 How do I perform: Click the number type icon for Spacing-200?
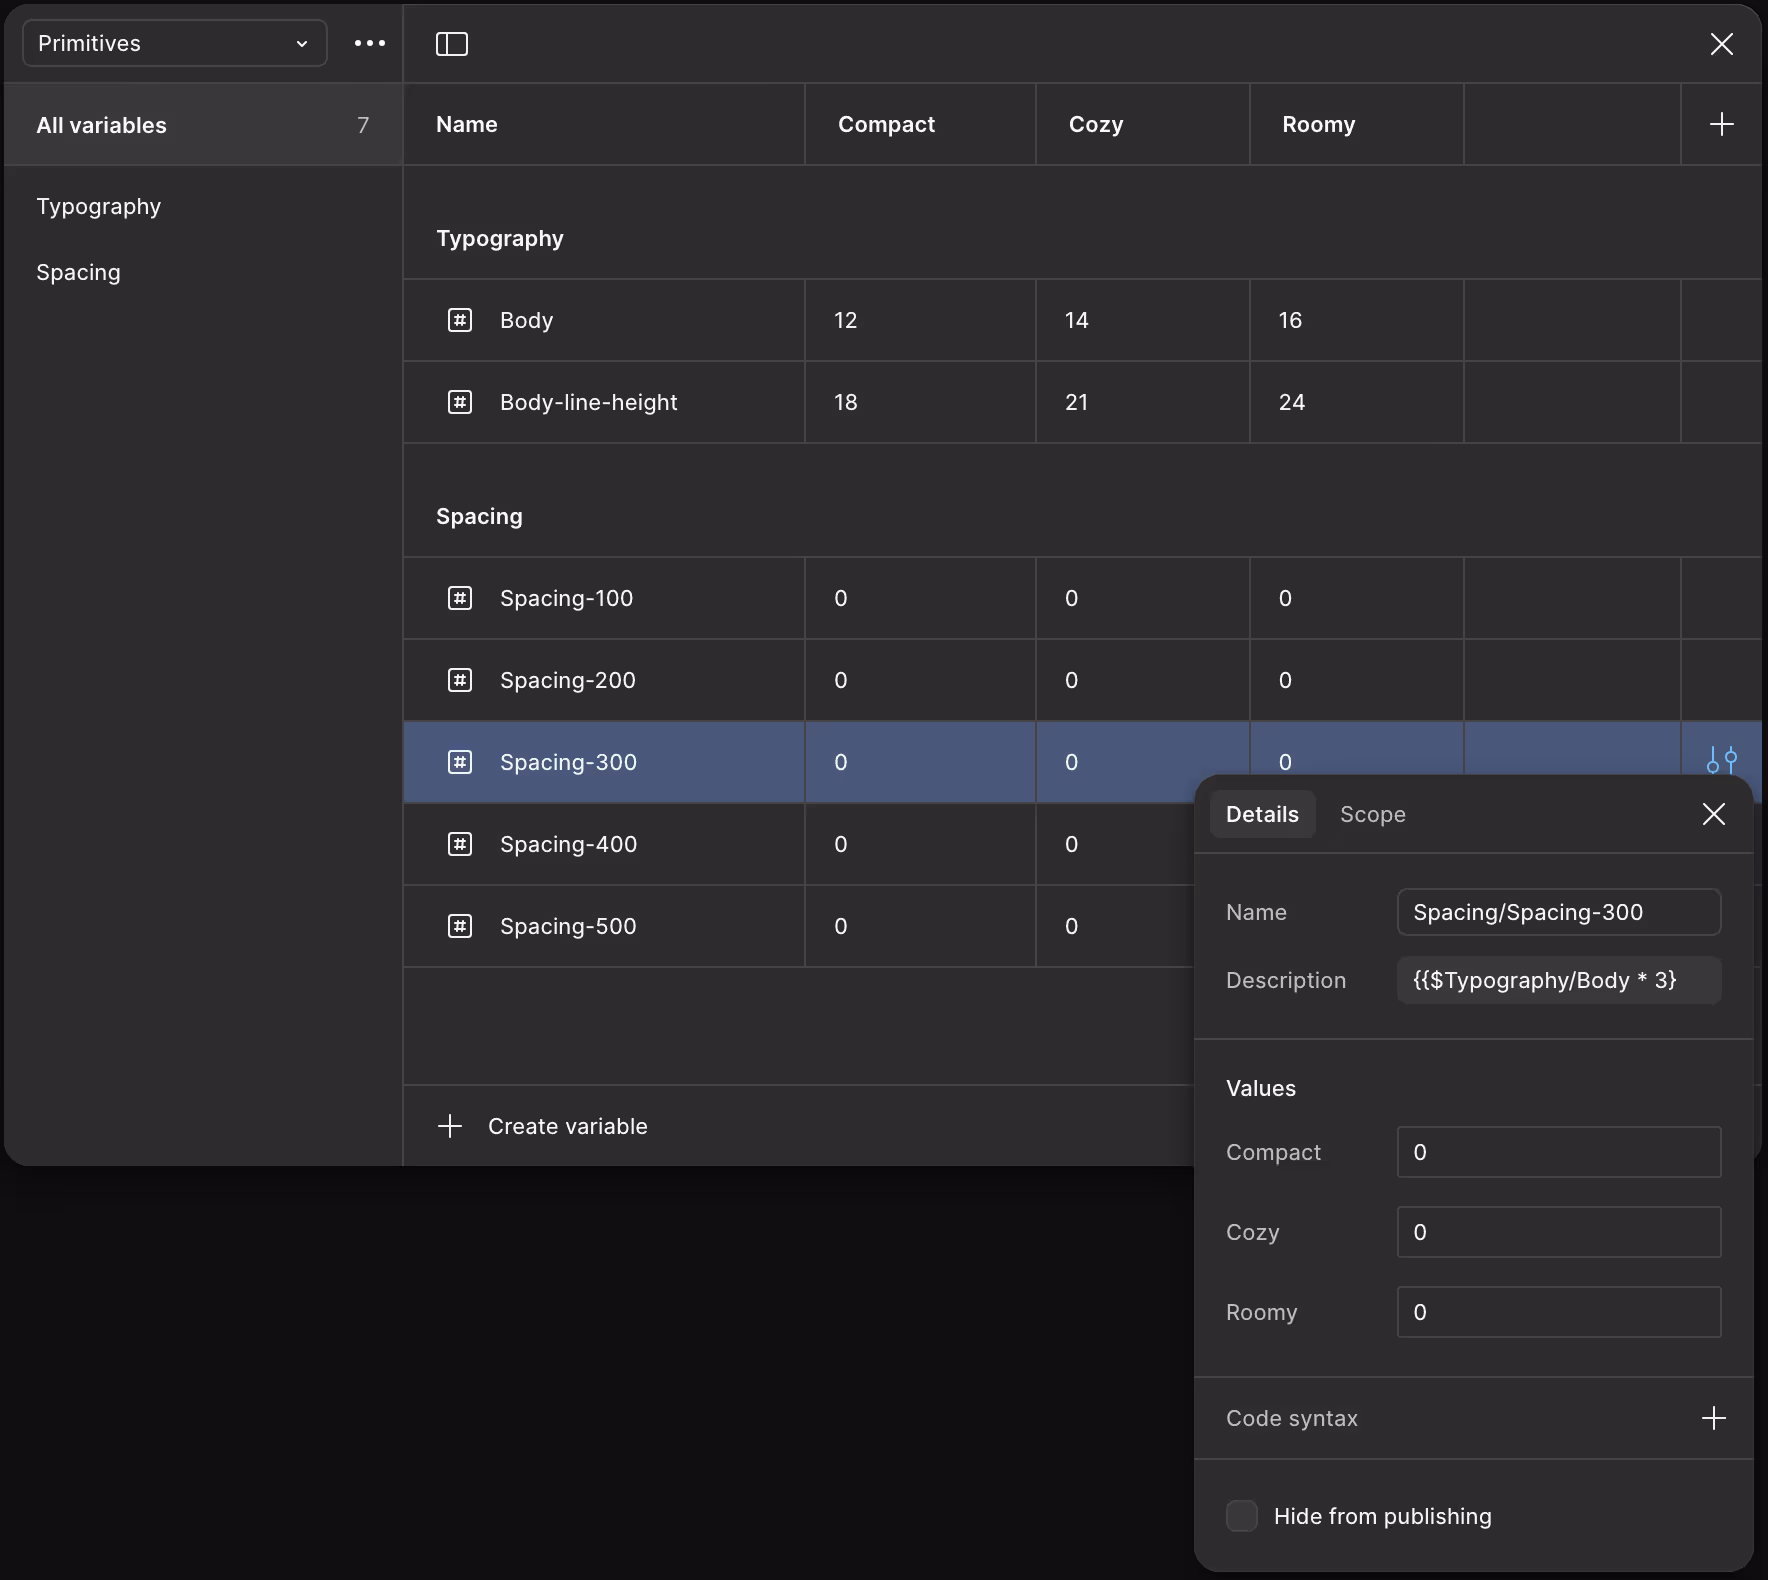(460, 680)
